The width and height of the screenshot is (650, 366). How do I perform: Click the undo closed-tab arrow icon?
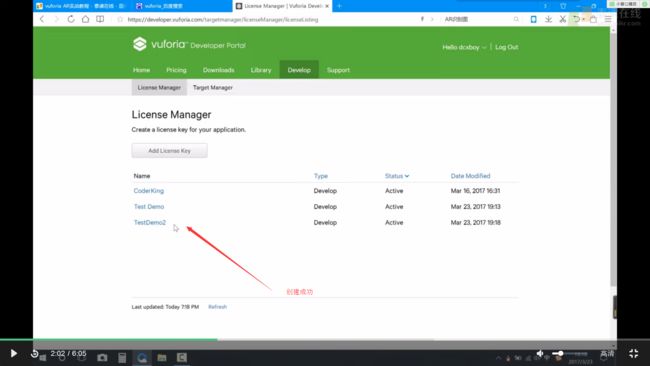[x=577, y=19]
